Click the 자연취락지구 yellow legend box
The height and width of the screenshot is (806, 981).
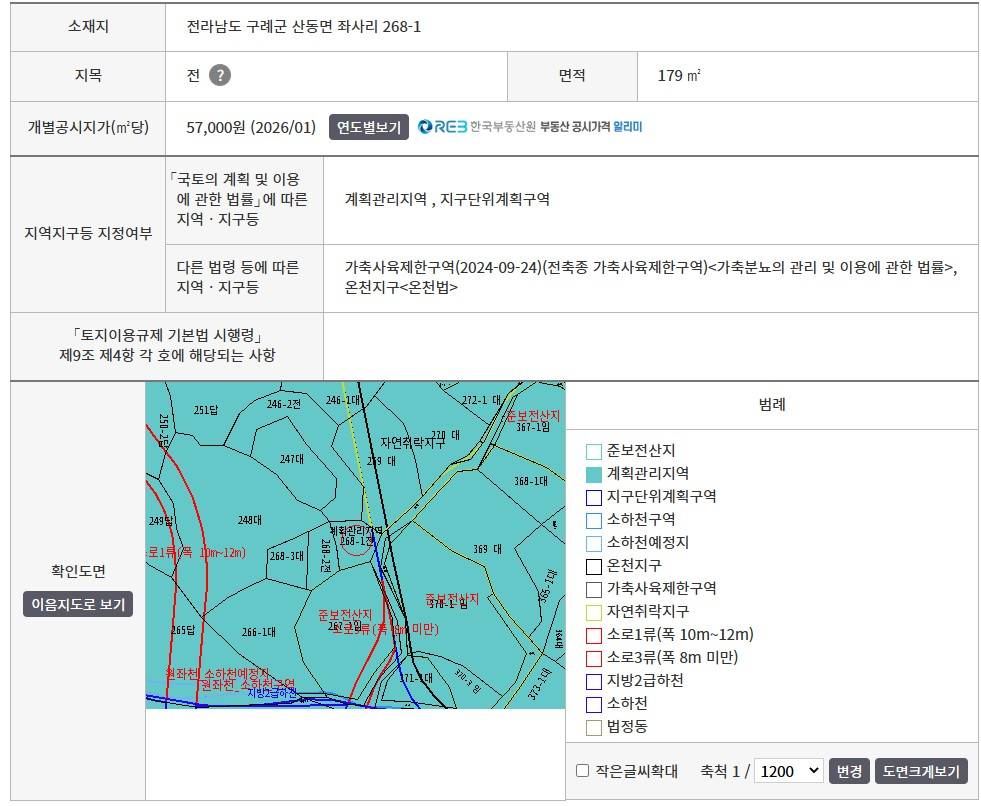pyautogui.click(x=594, y=612)
